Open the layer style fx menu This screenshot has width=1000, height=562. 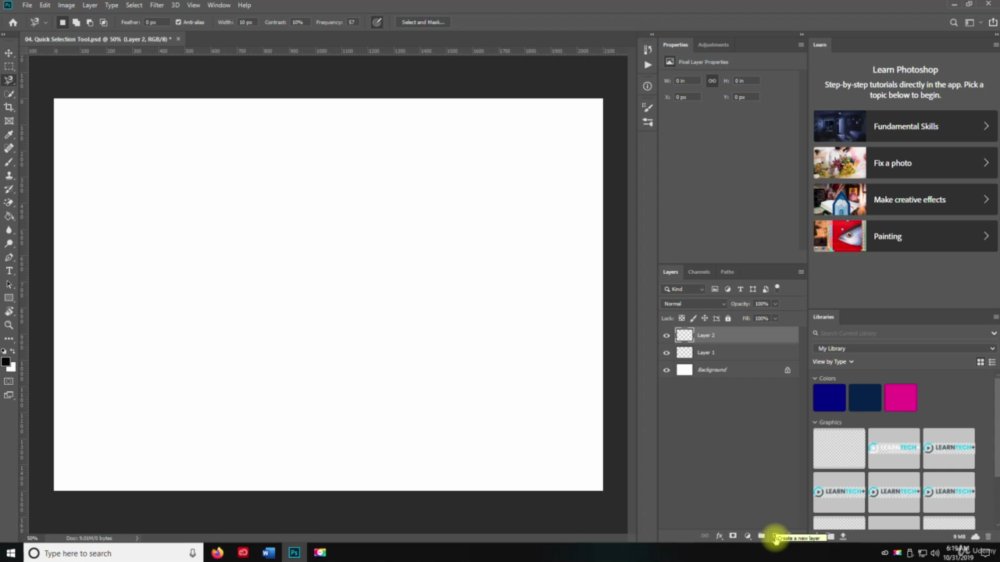[x=719, y=536]
